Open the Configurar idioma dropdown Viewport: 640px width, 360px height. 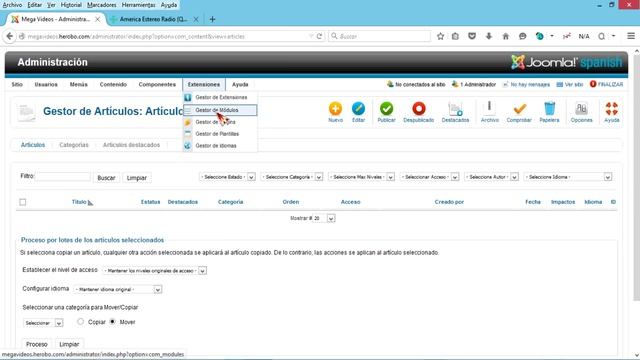point(118,289)
